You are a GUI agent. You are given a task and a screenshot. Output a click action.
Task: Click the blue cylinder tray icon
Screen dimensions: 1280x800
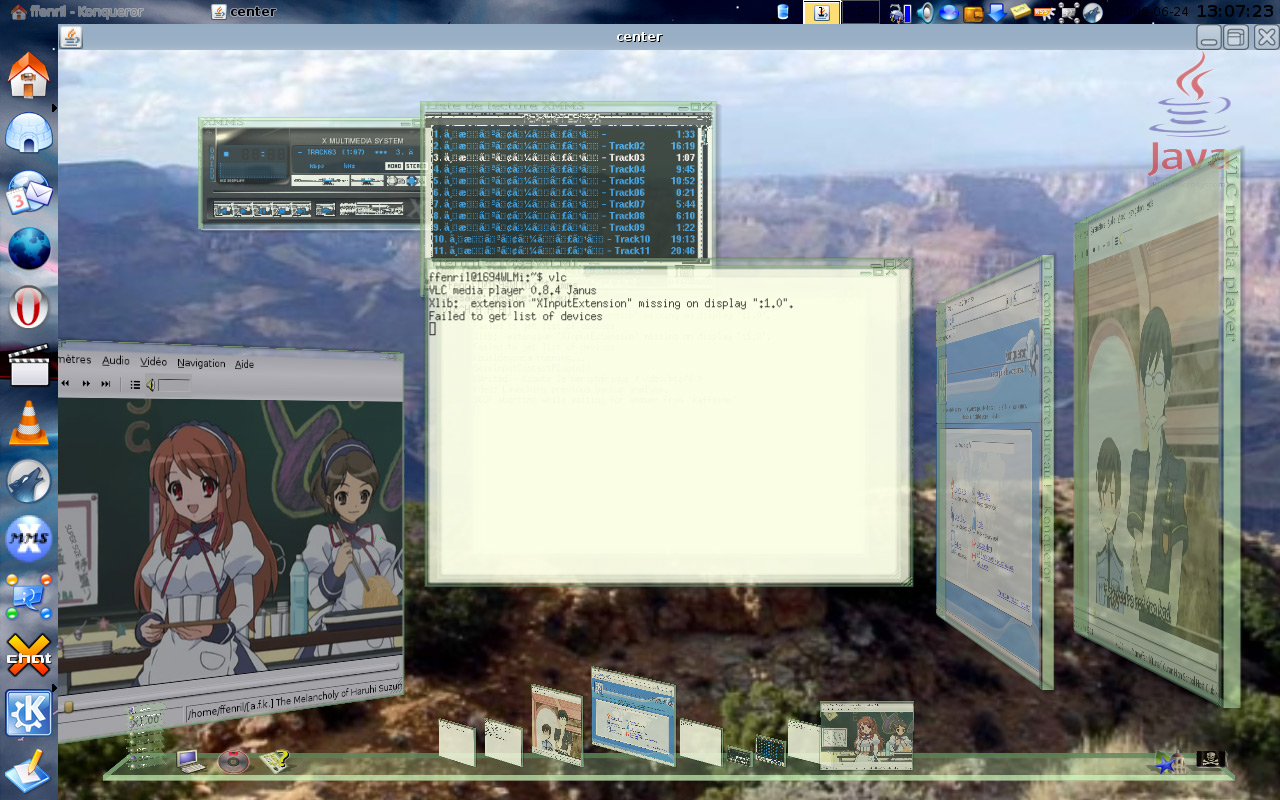click(x=783, y=12)
